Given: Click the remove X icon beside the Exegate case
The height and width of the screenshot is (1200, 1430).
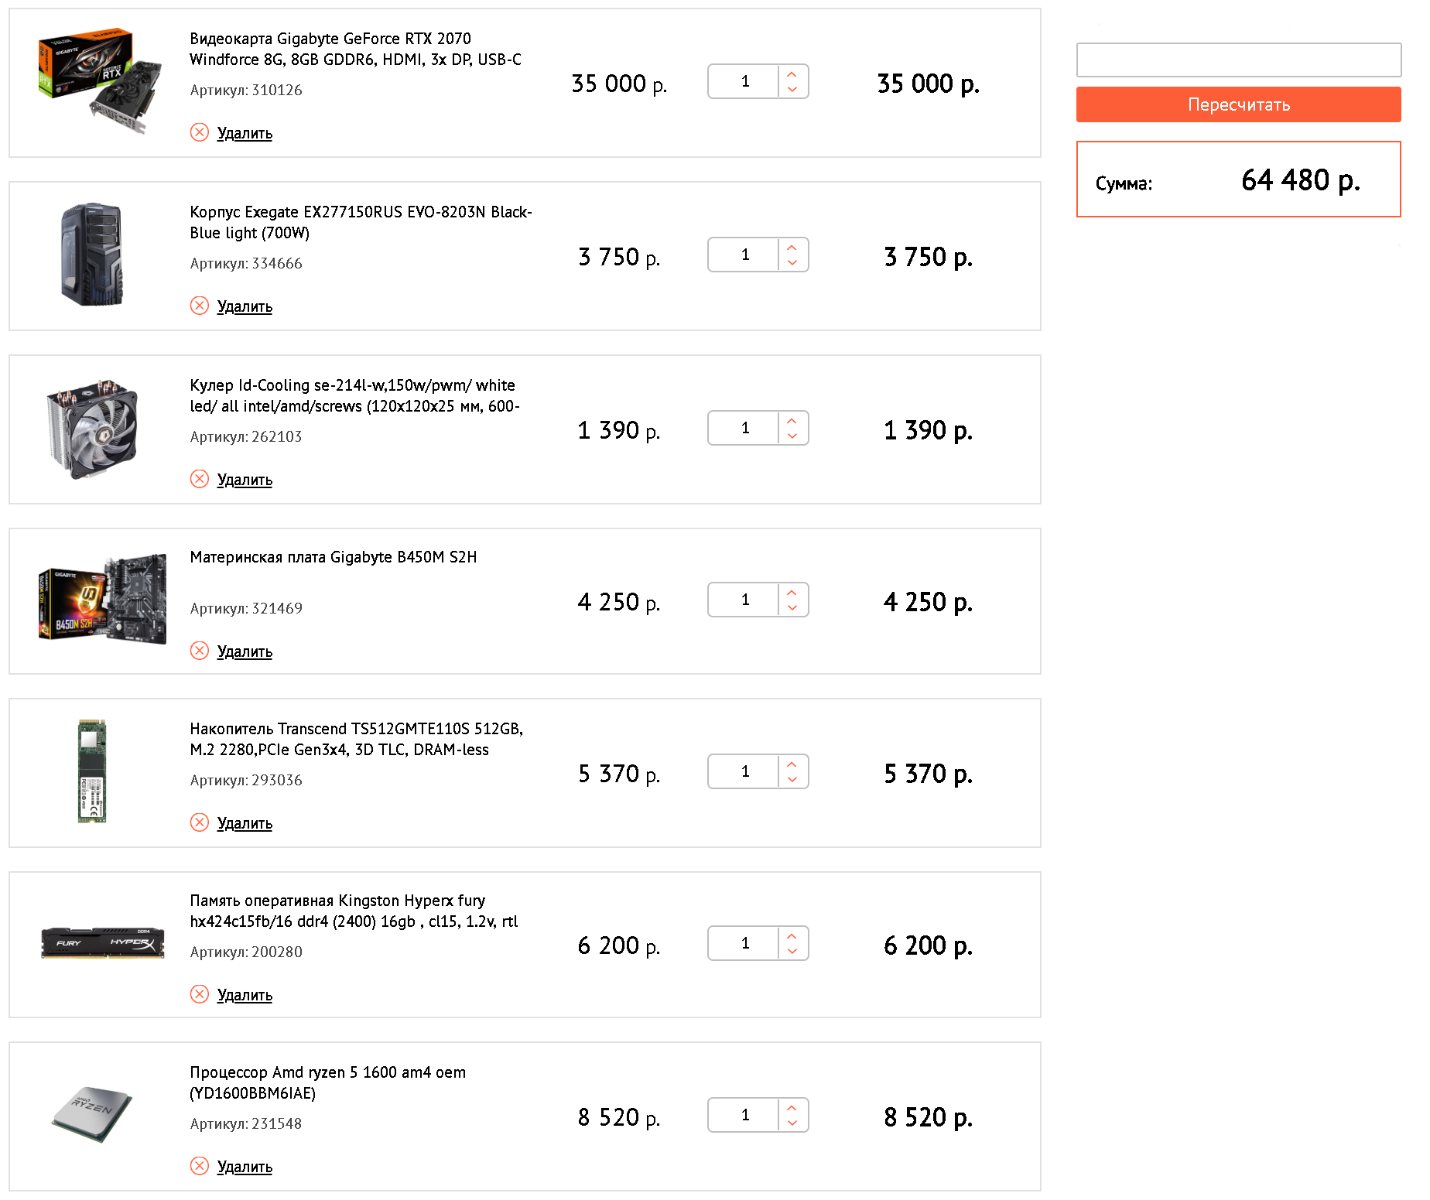Looking at the screenshot, I should click(x=199, y=305).
